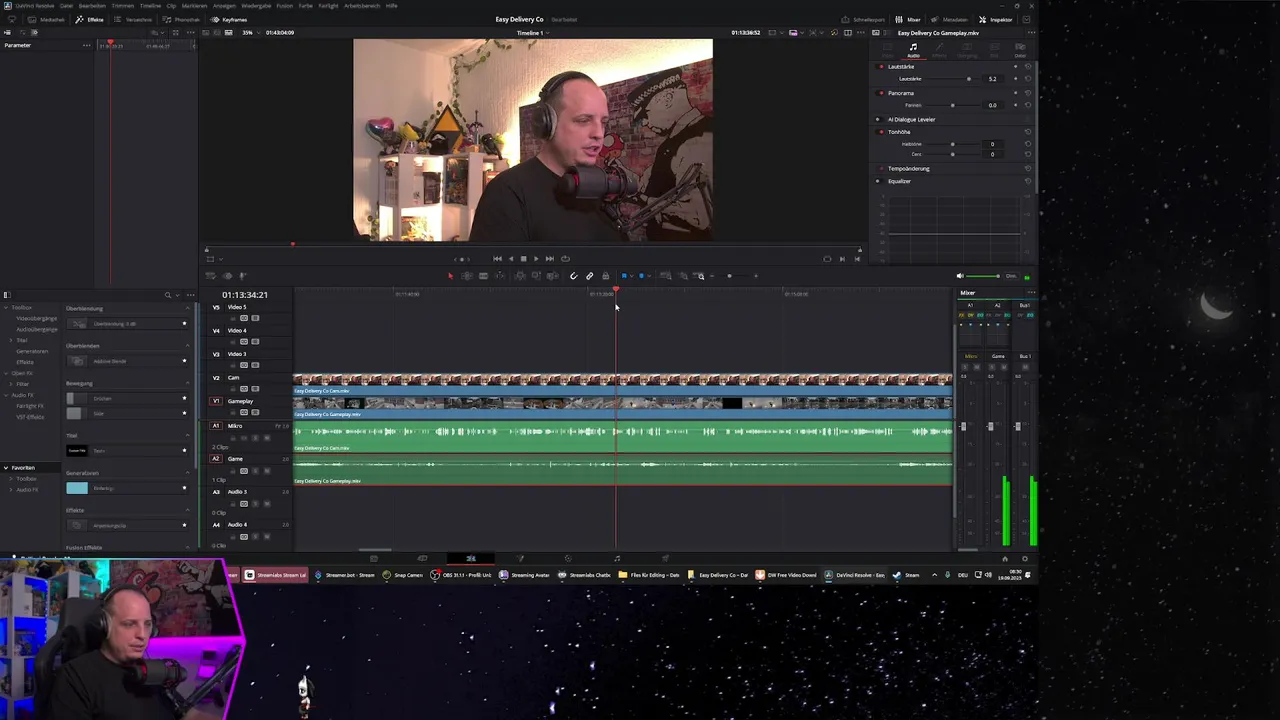Enable the Equalizer toggle
Image resolution: width=1280 pixels, height=720 pixels.
(x=881, y=181)
